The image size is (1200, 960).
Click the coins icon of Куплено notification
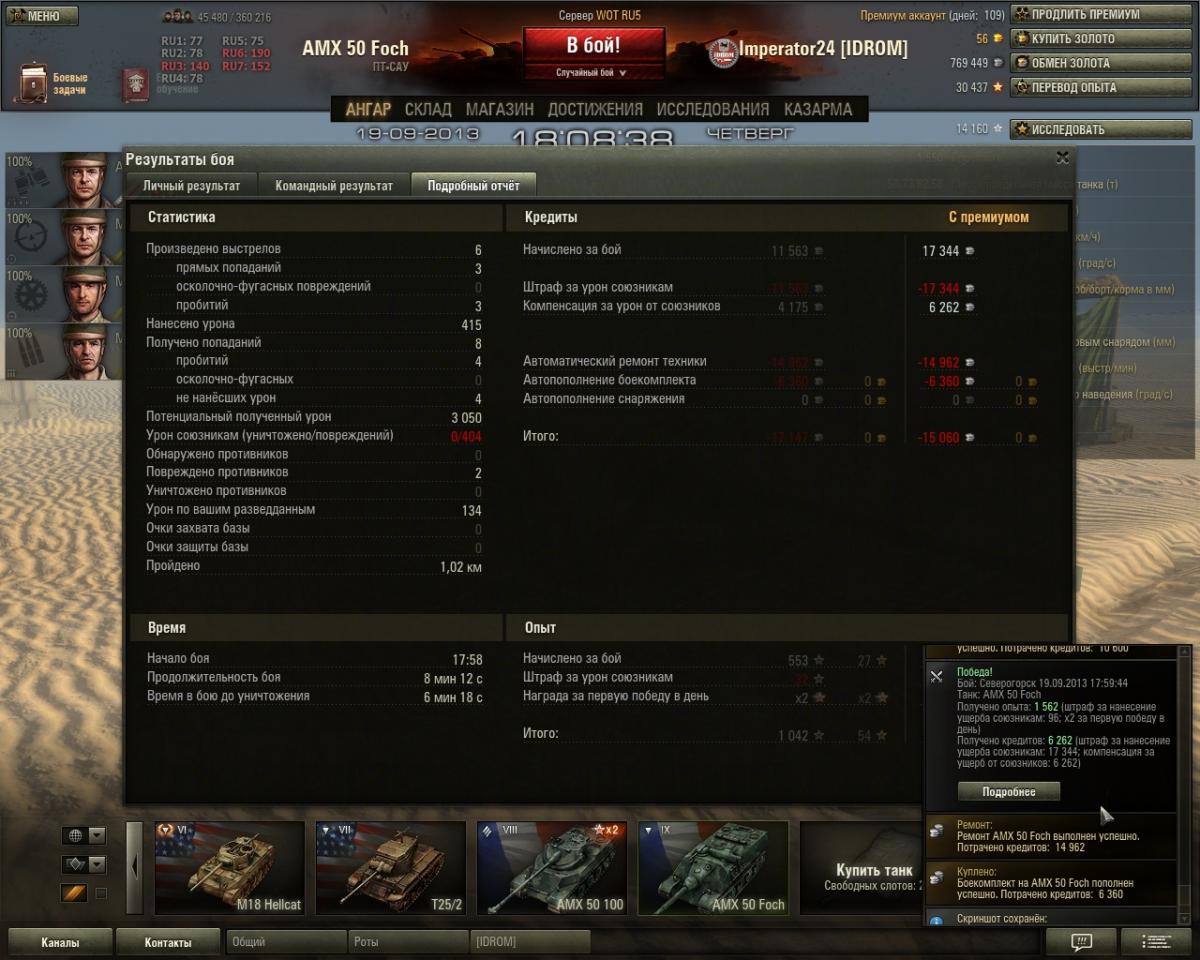pyautogui.click(x=936, y=877)
